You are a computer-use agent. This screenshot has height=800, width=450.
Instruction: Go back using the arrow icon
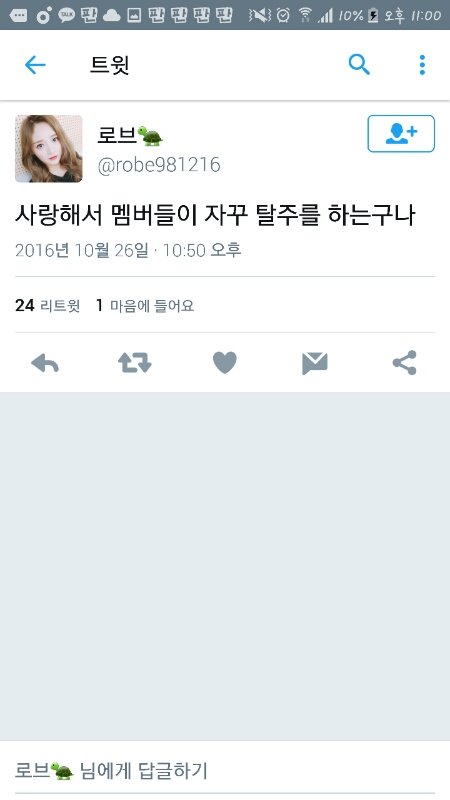tap(35, 65)
